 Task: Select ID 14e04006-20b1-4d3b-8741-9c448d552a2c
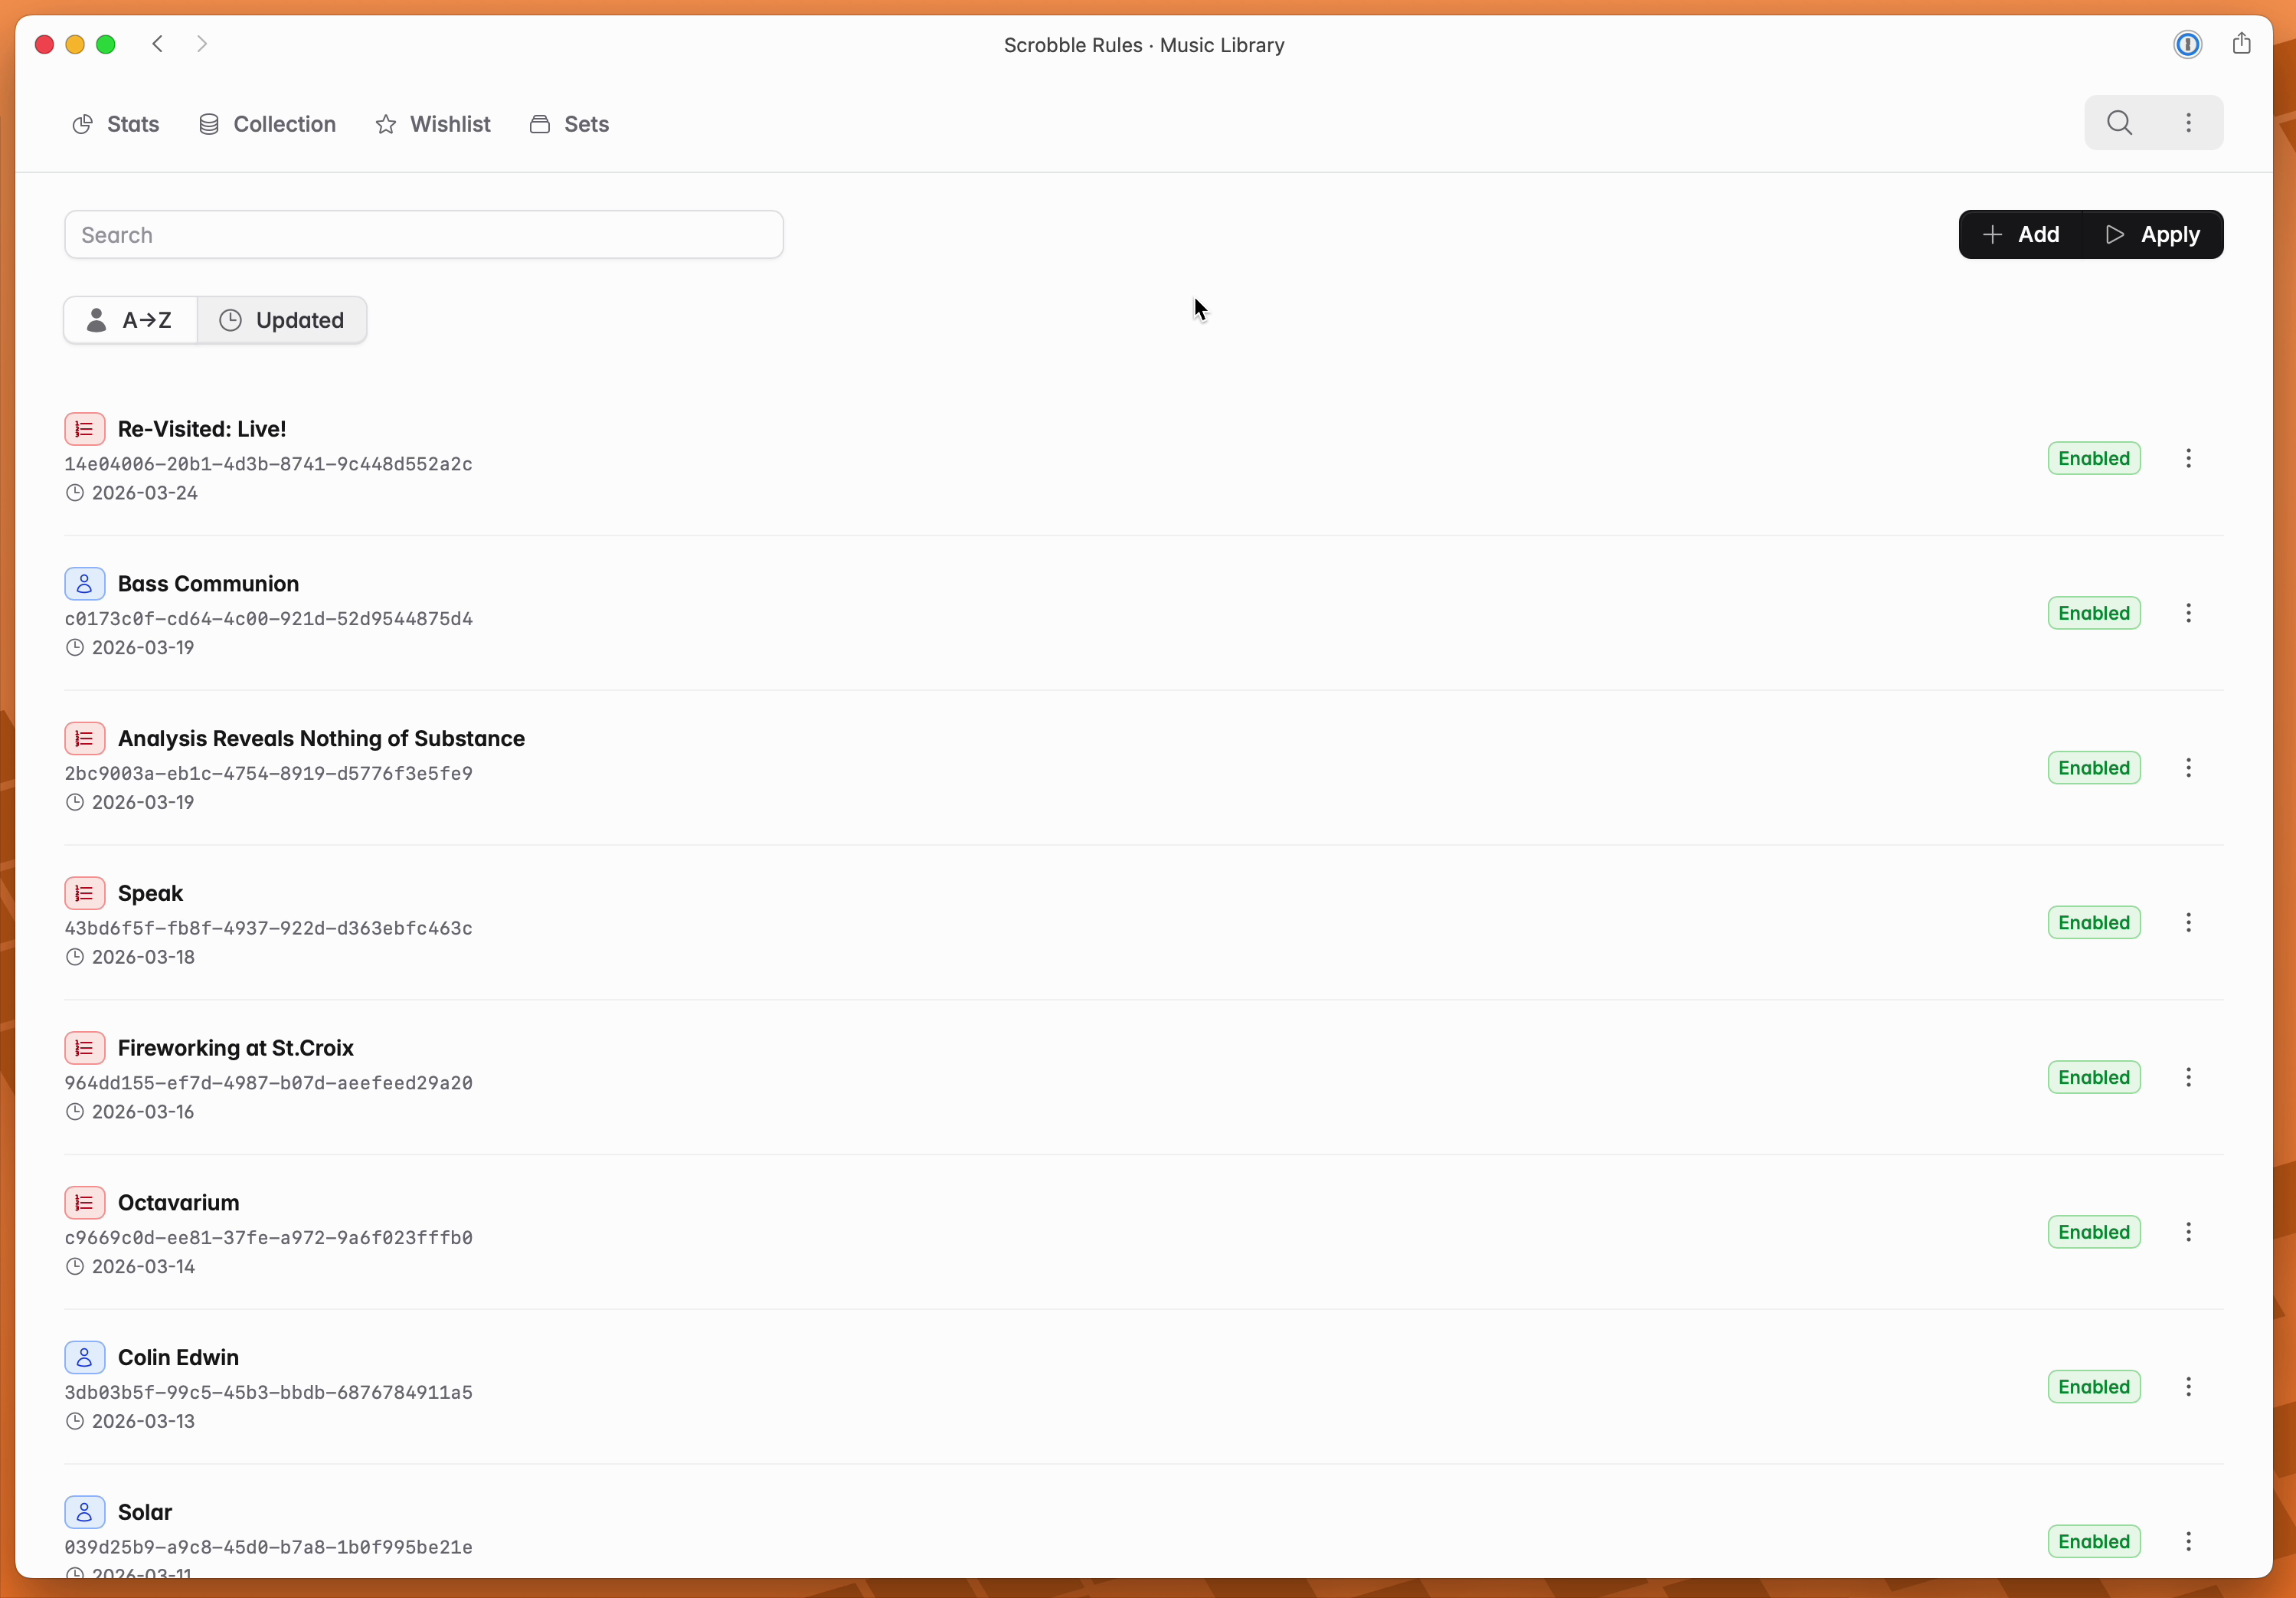pos(269,464)
